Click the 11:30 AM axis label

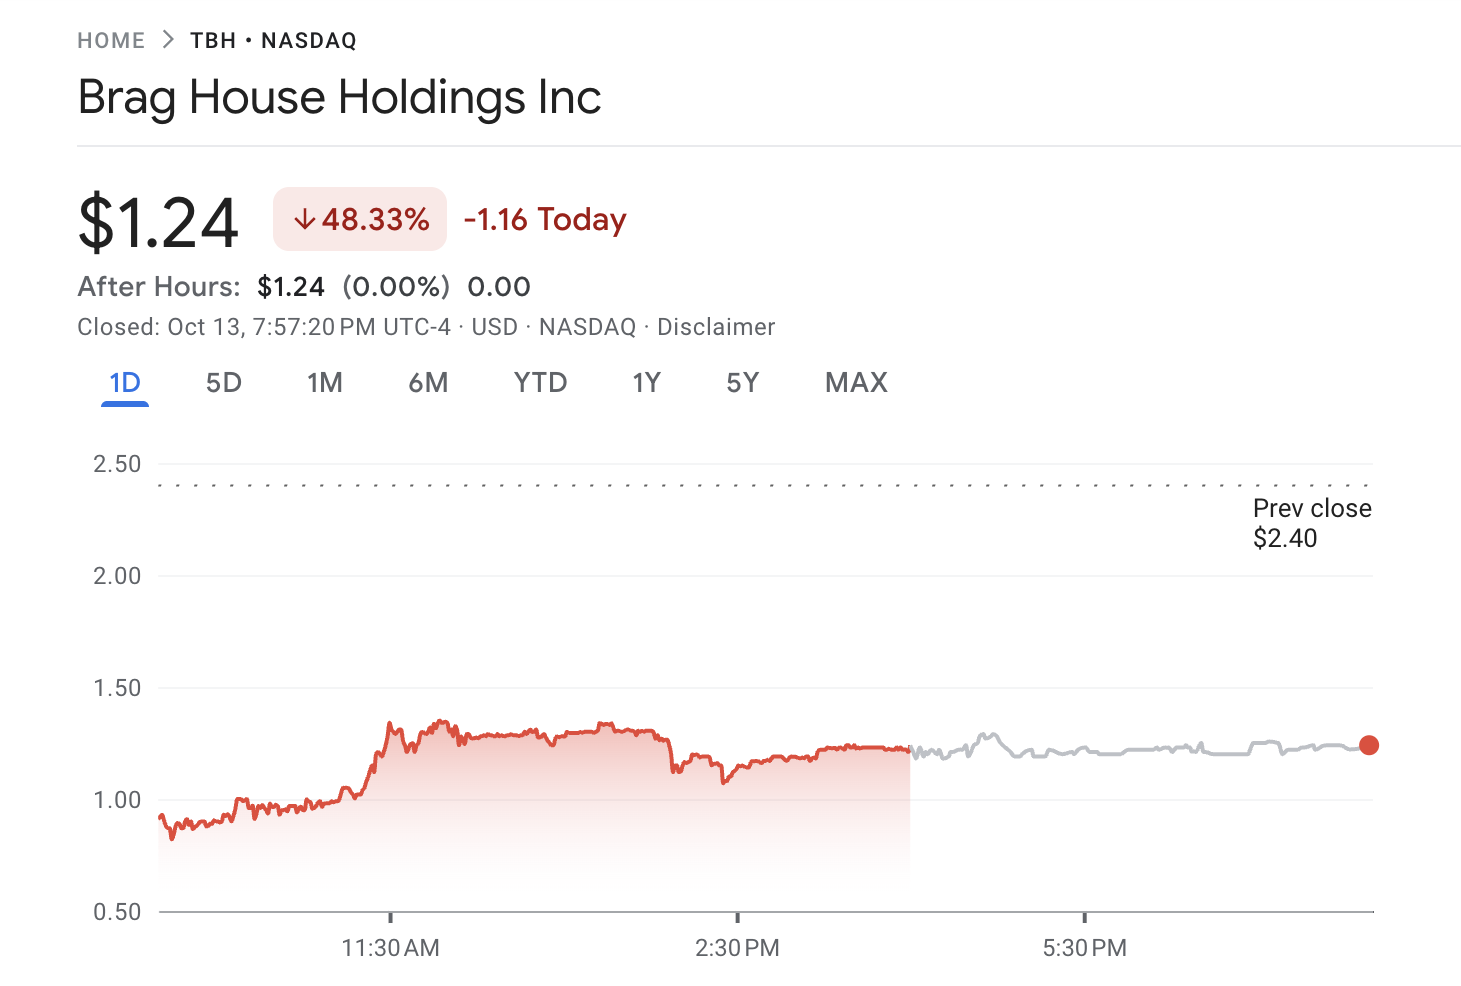tap(392, 947)
